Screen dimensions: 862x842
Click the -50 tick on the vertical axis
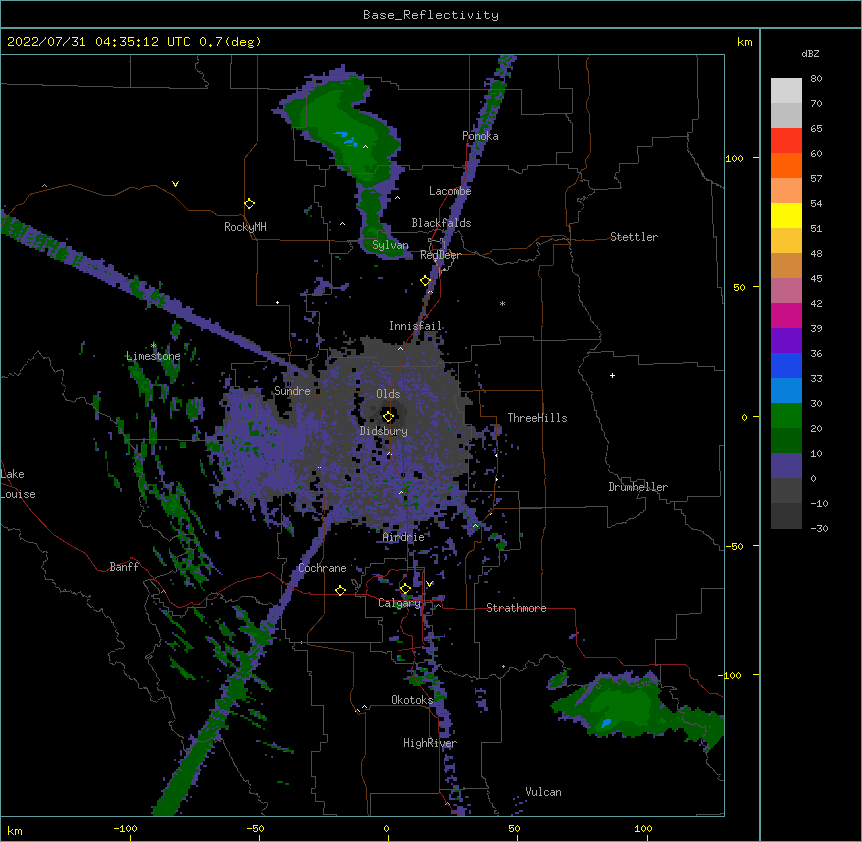(x=734, y=546)
